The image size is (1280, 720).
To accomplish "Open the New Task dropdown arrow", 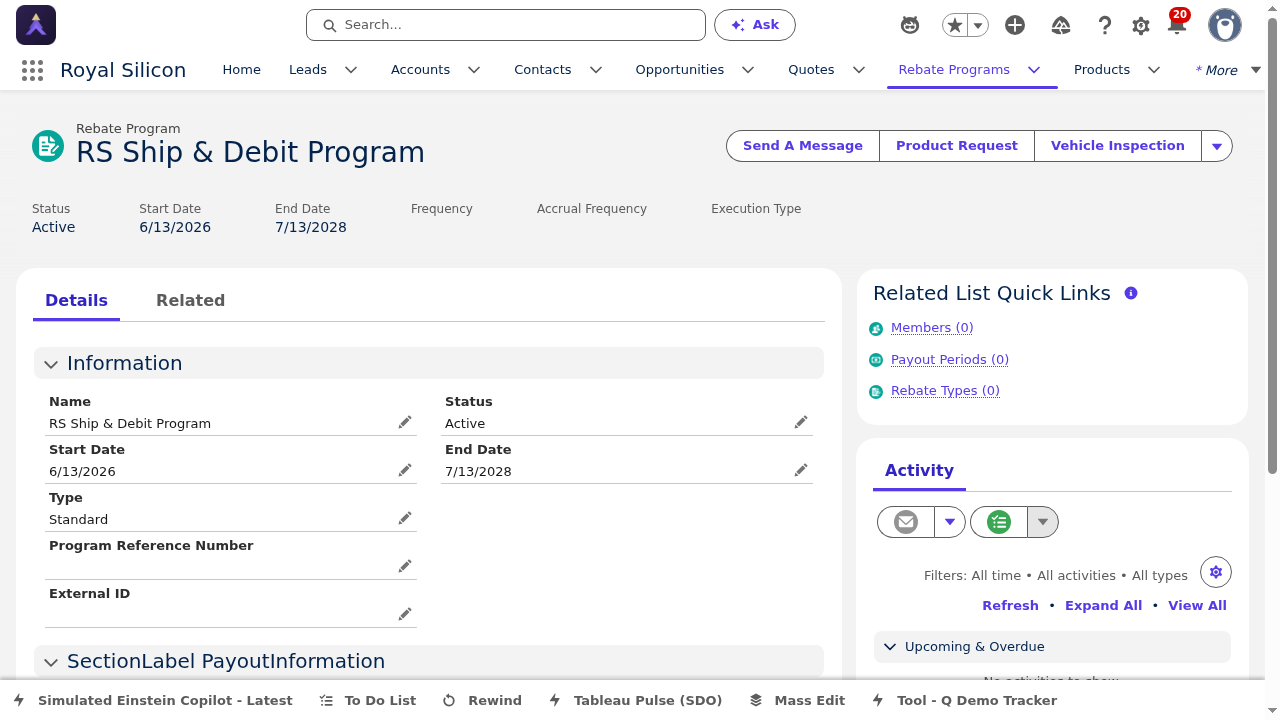I will click(x=1043, y=522).
